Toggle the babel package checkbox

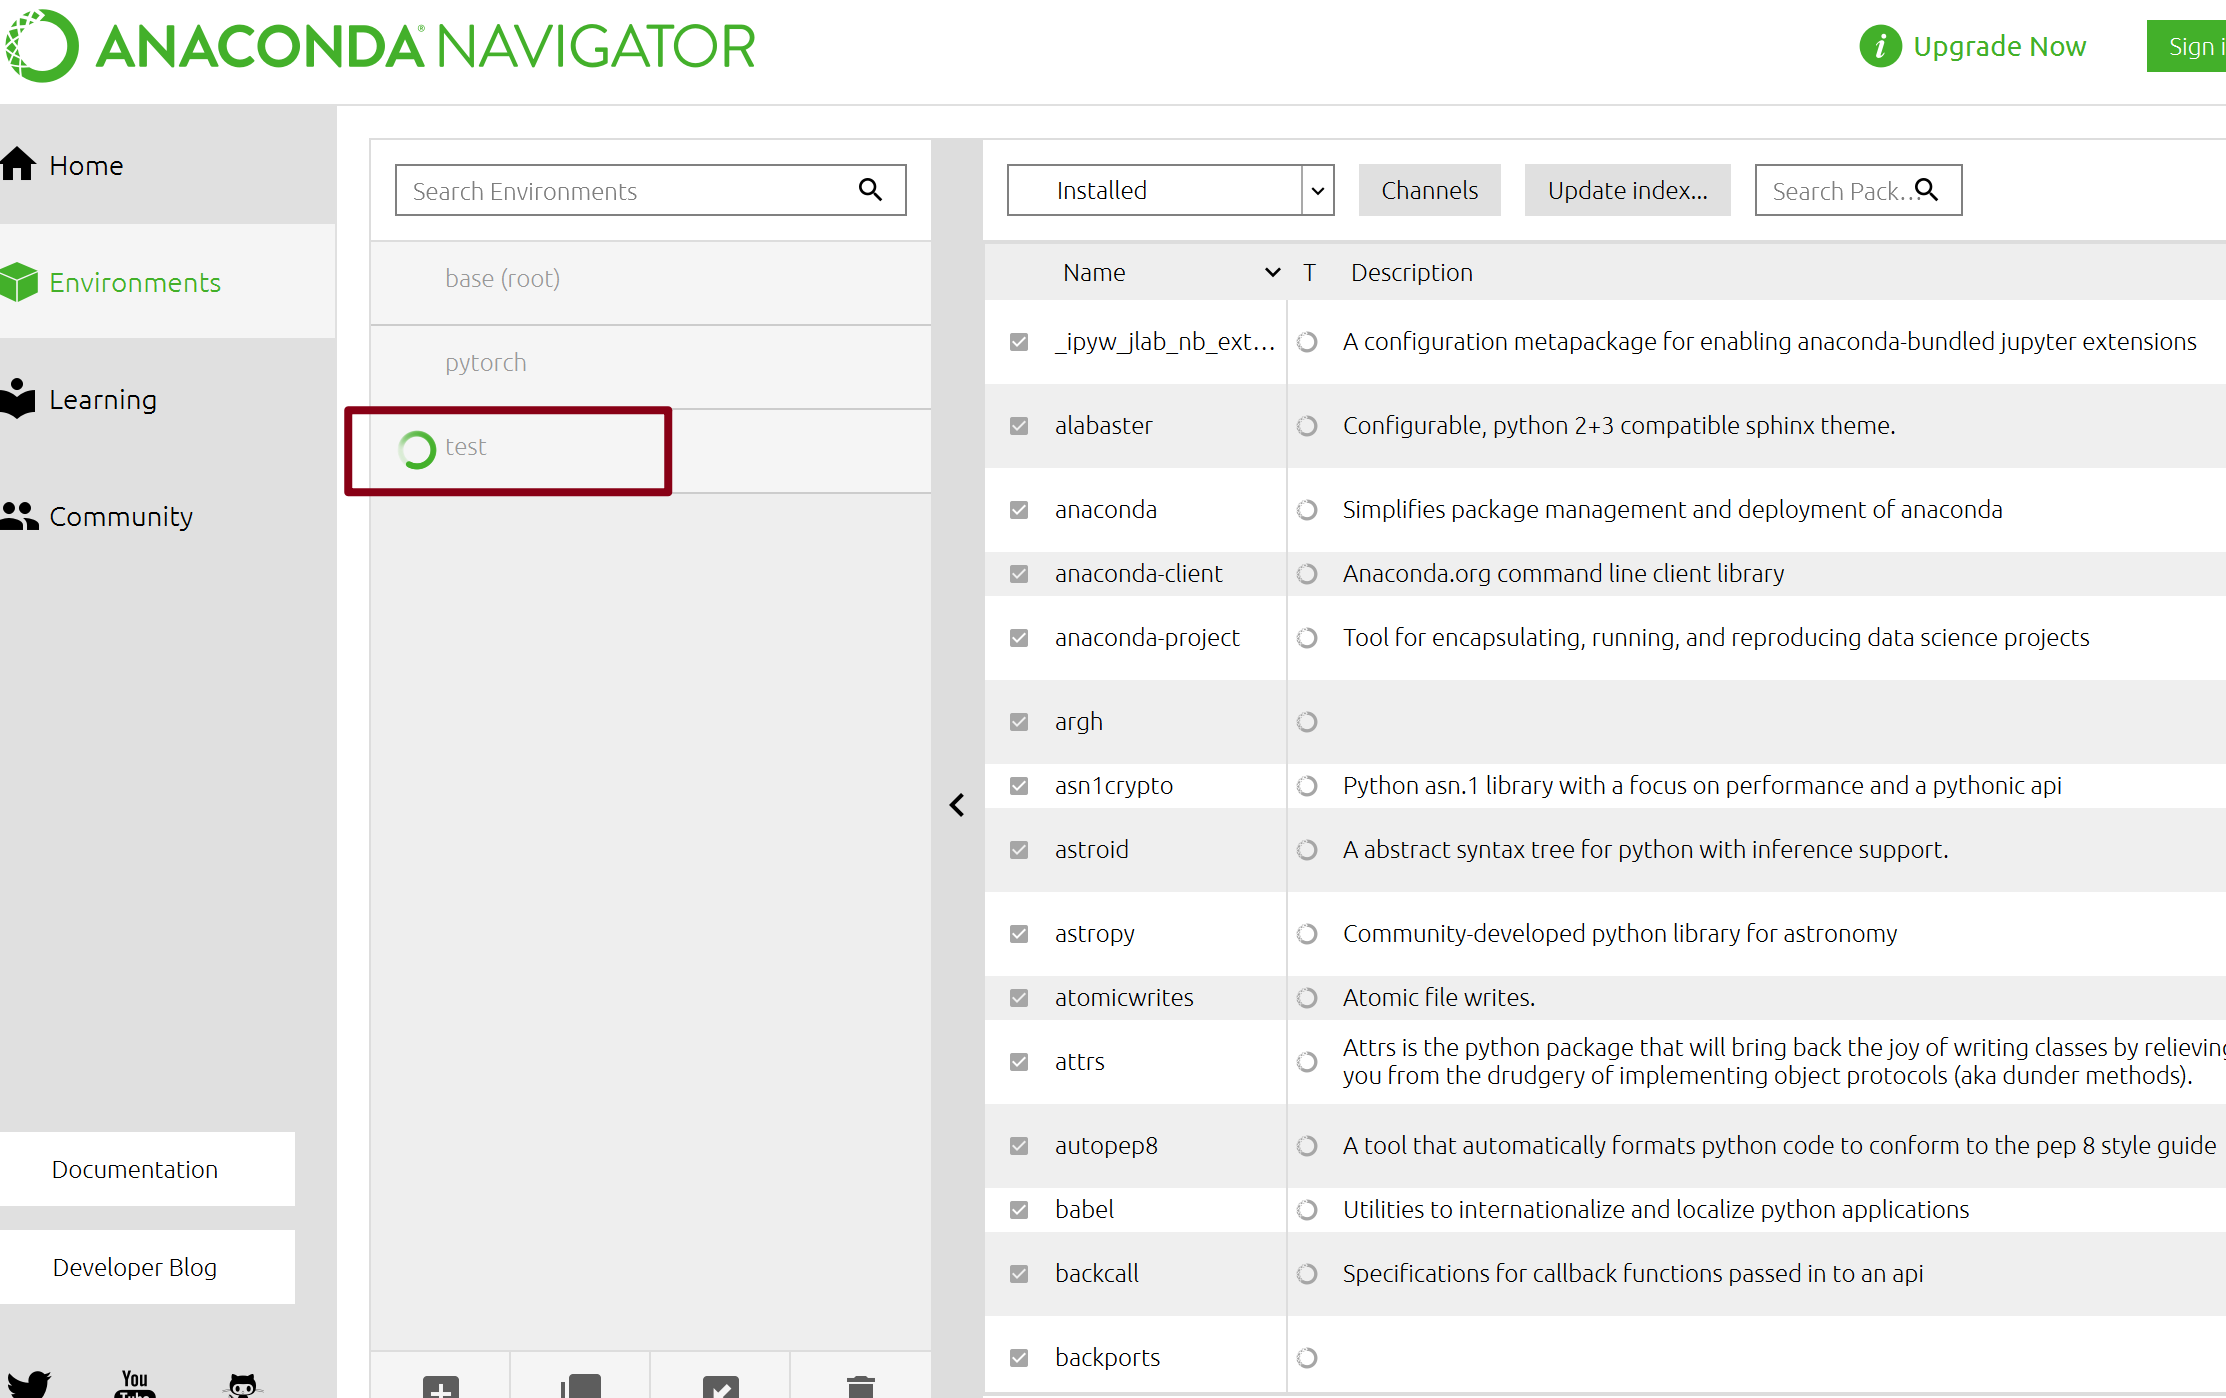[1019, 1210]
